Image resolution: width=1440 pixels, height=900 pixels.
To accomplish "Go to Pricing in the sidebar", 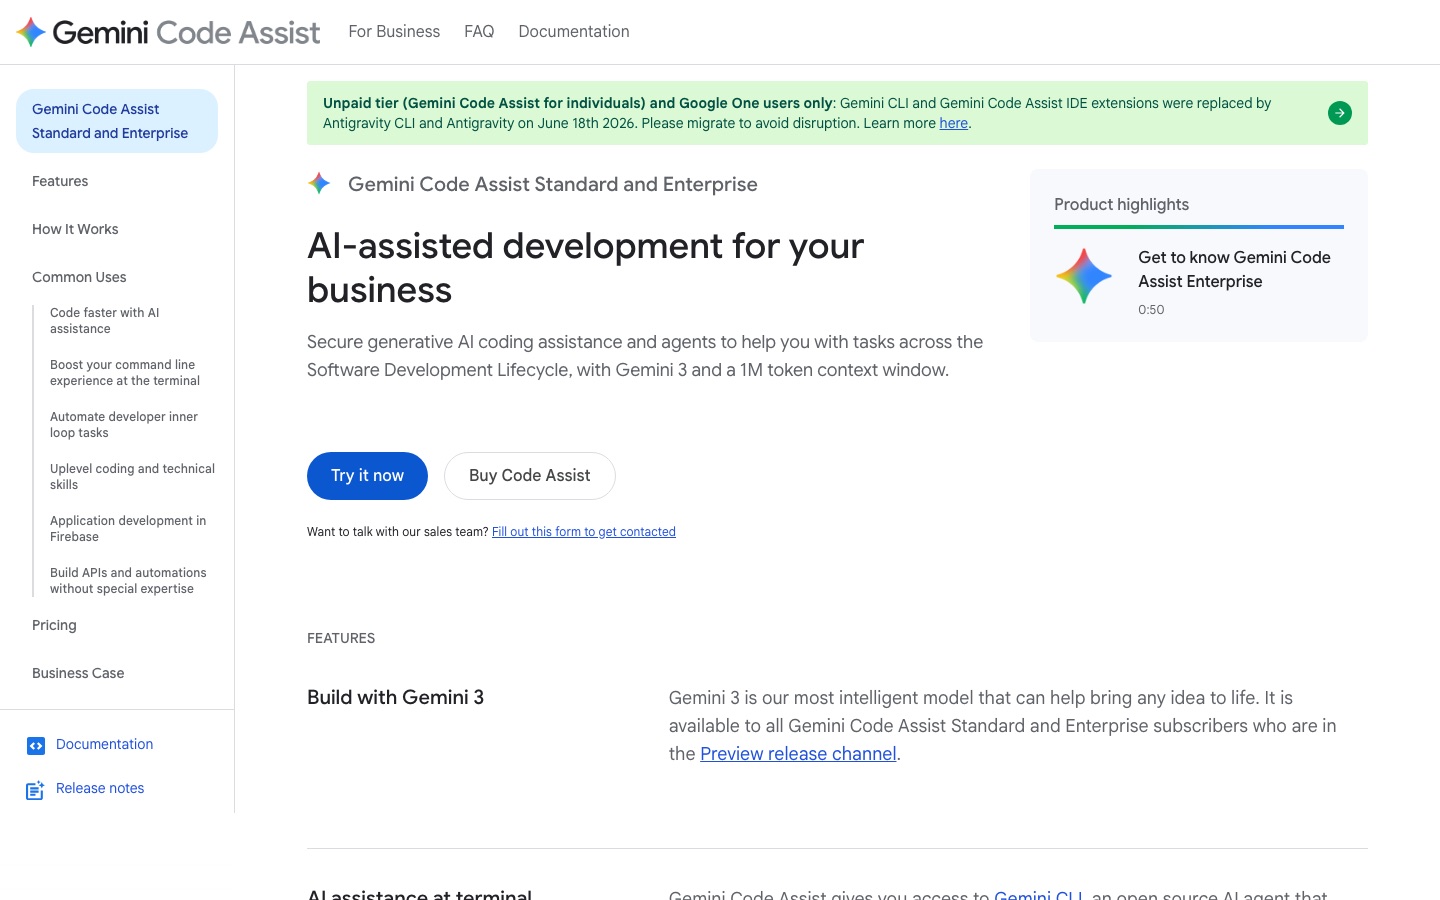I will pos(54,625).
